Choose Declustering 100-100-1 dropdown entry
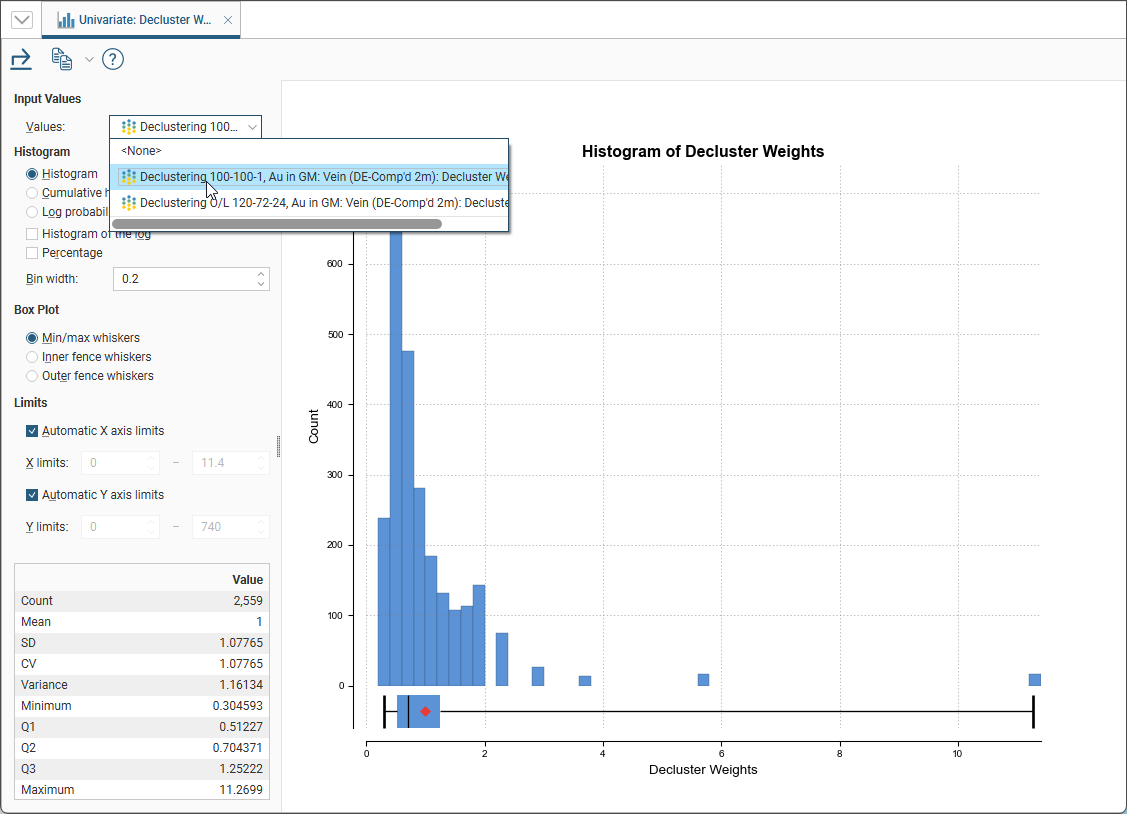 (310, 177)
